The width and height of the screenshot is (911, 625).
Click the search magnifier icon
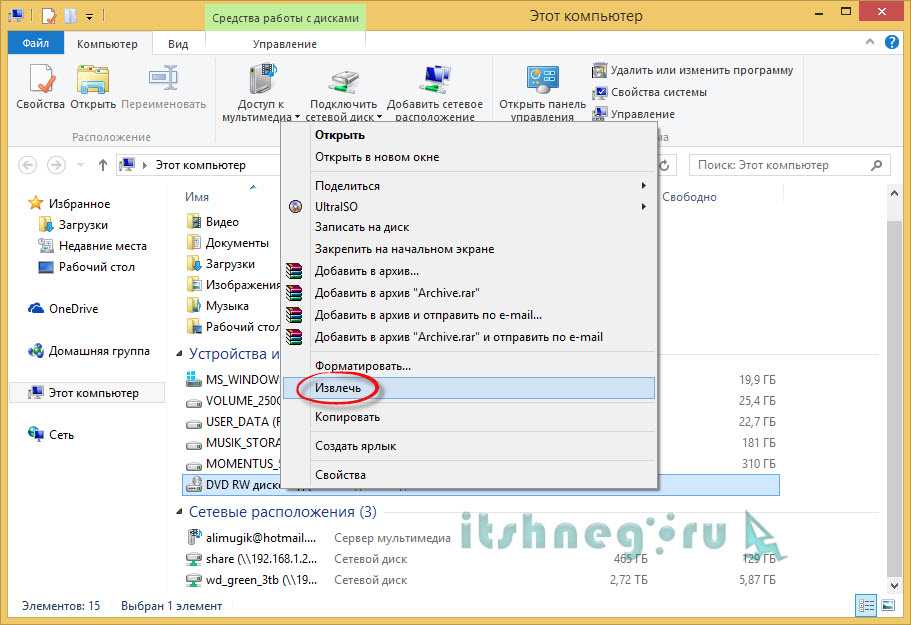pyautogui.click(x=876, y=165)
